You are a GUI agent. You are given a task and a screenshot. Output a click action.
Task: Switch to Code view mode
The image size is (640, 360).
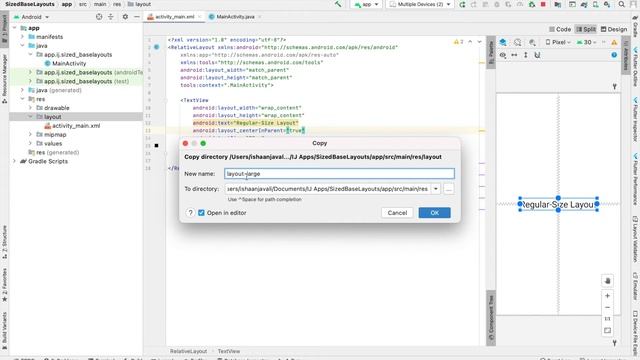click(x=560, y=29)
